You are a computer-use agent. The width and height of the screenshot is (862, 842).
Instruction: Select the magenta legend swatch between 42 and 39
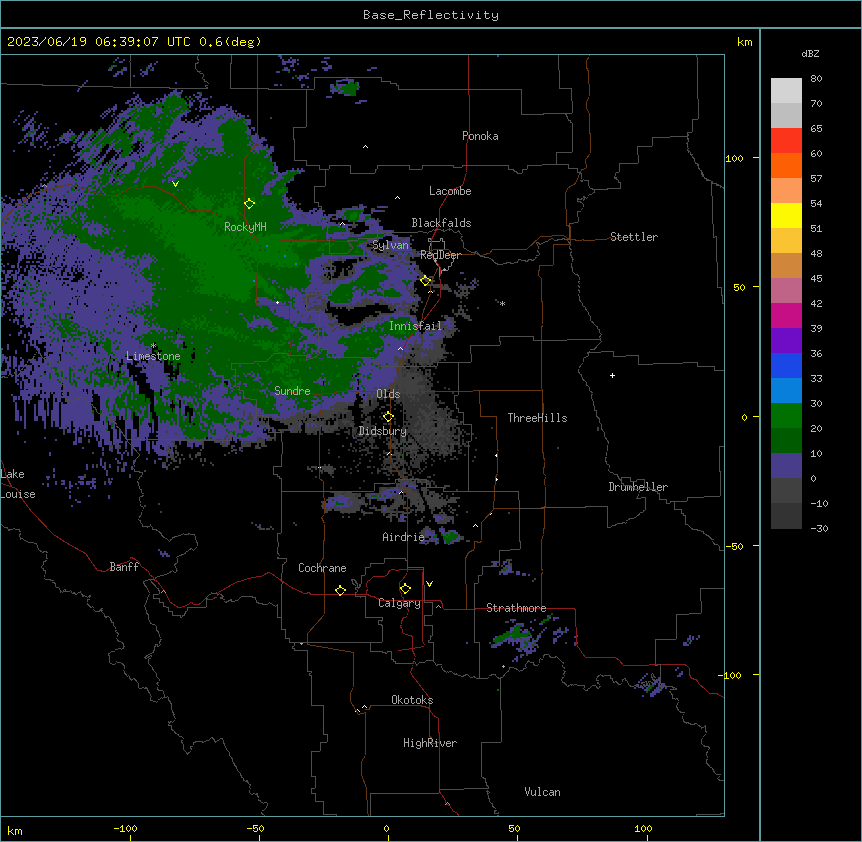coord(786,315)
